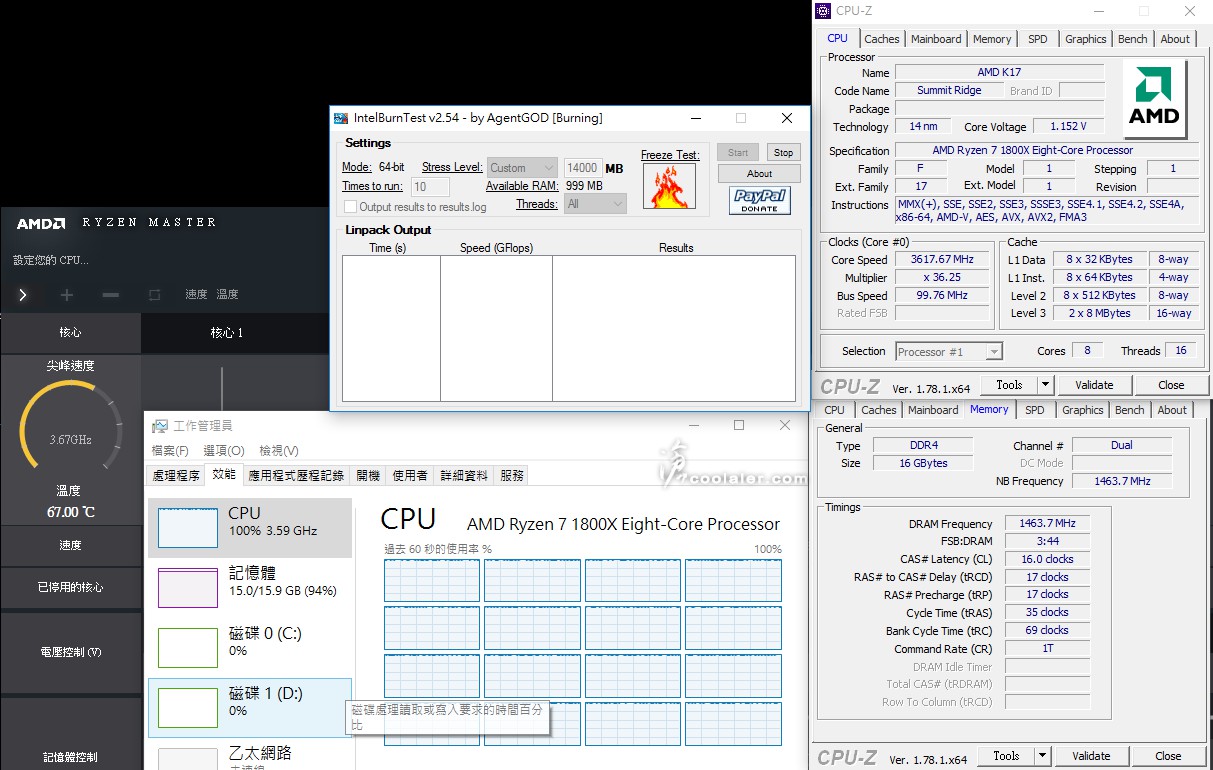Switch to the 處理程序 tab

point(176,476)
